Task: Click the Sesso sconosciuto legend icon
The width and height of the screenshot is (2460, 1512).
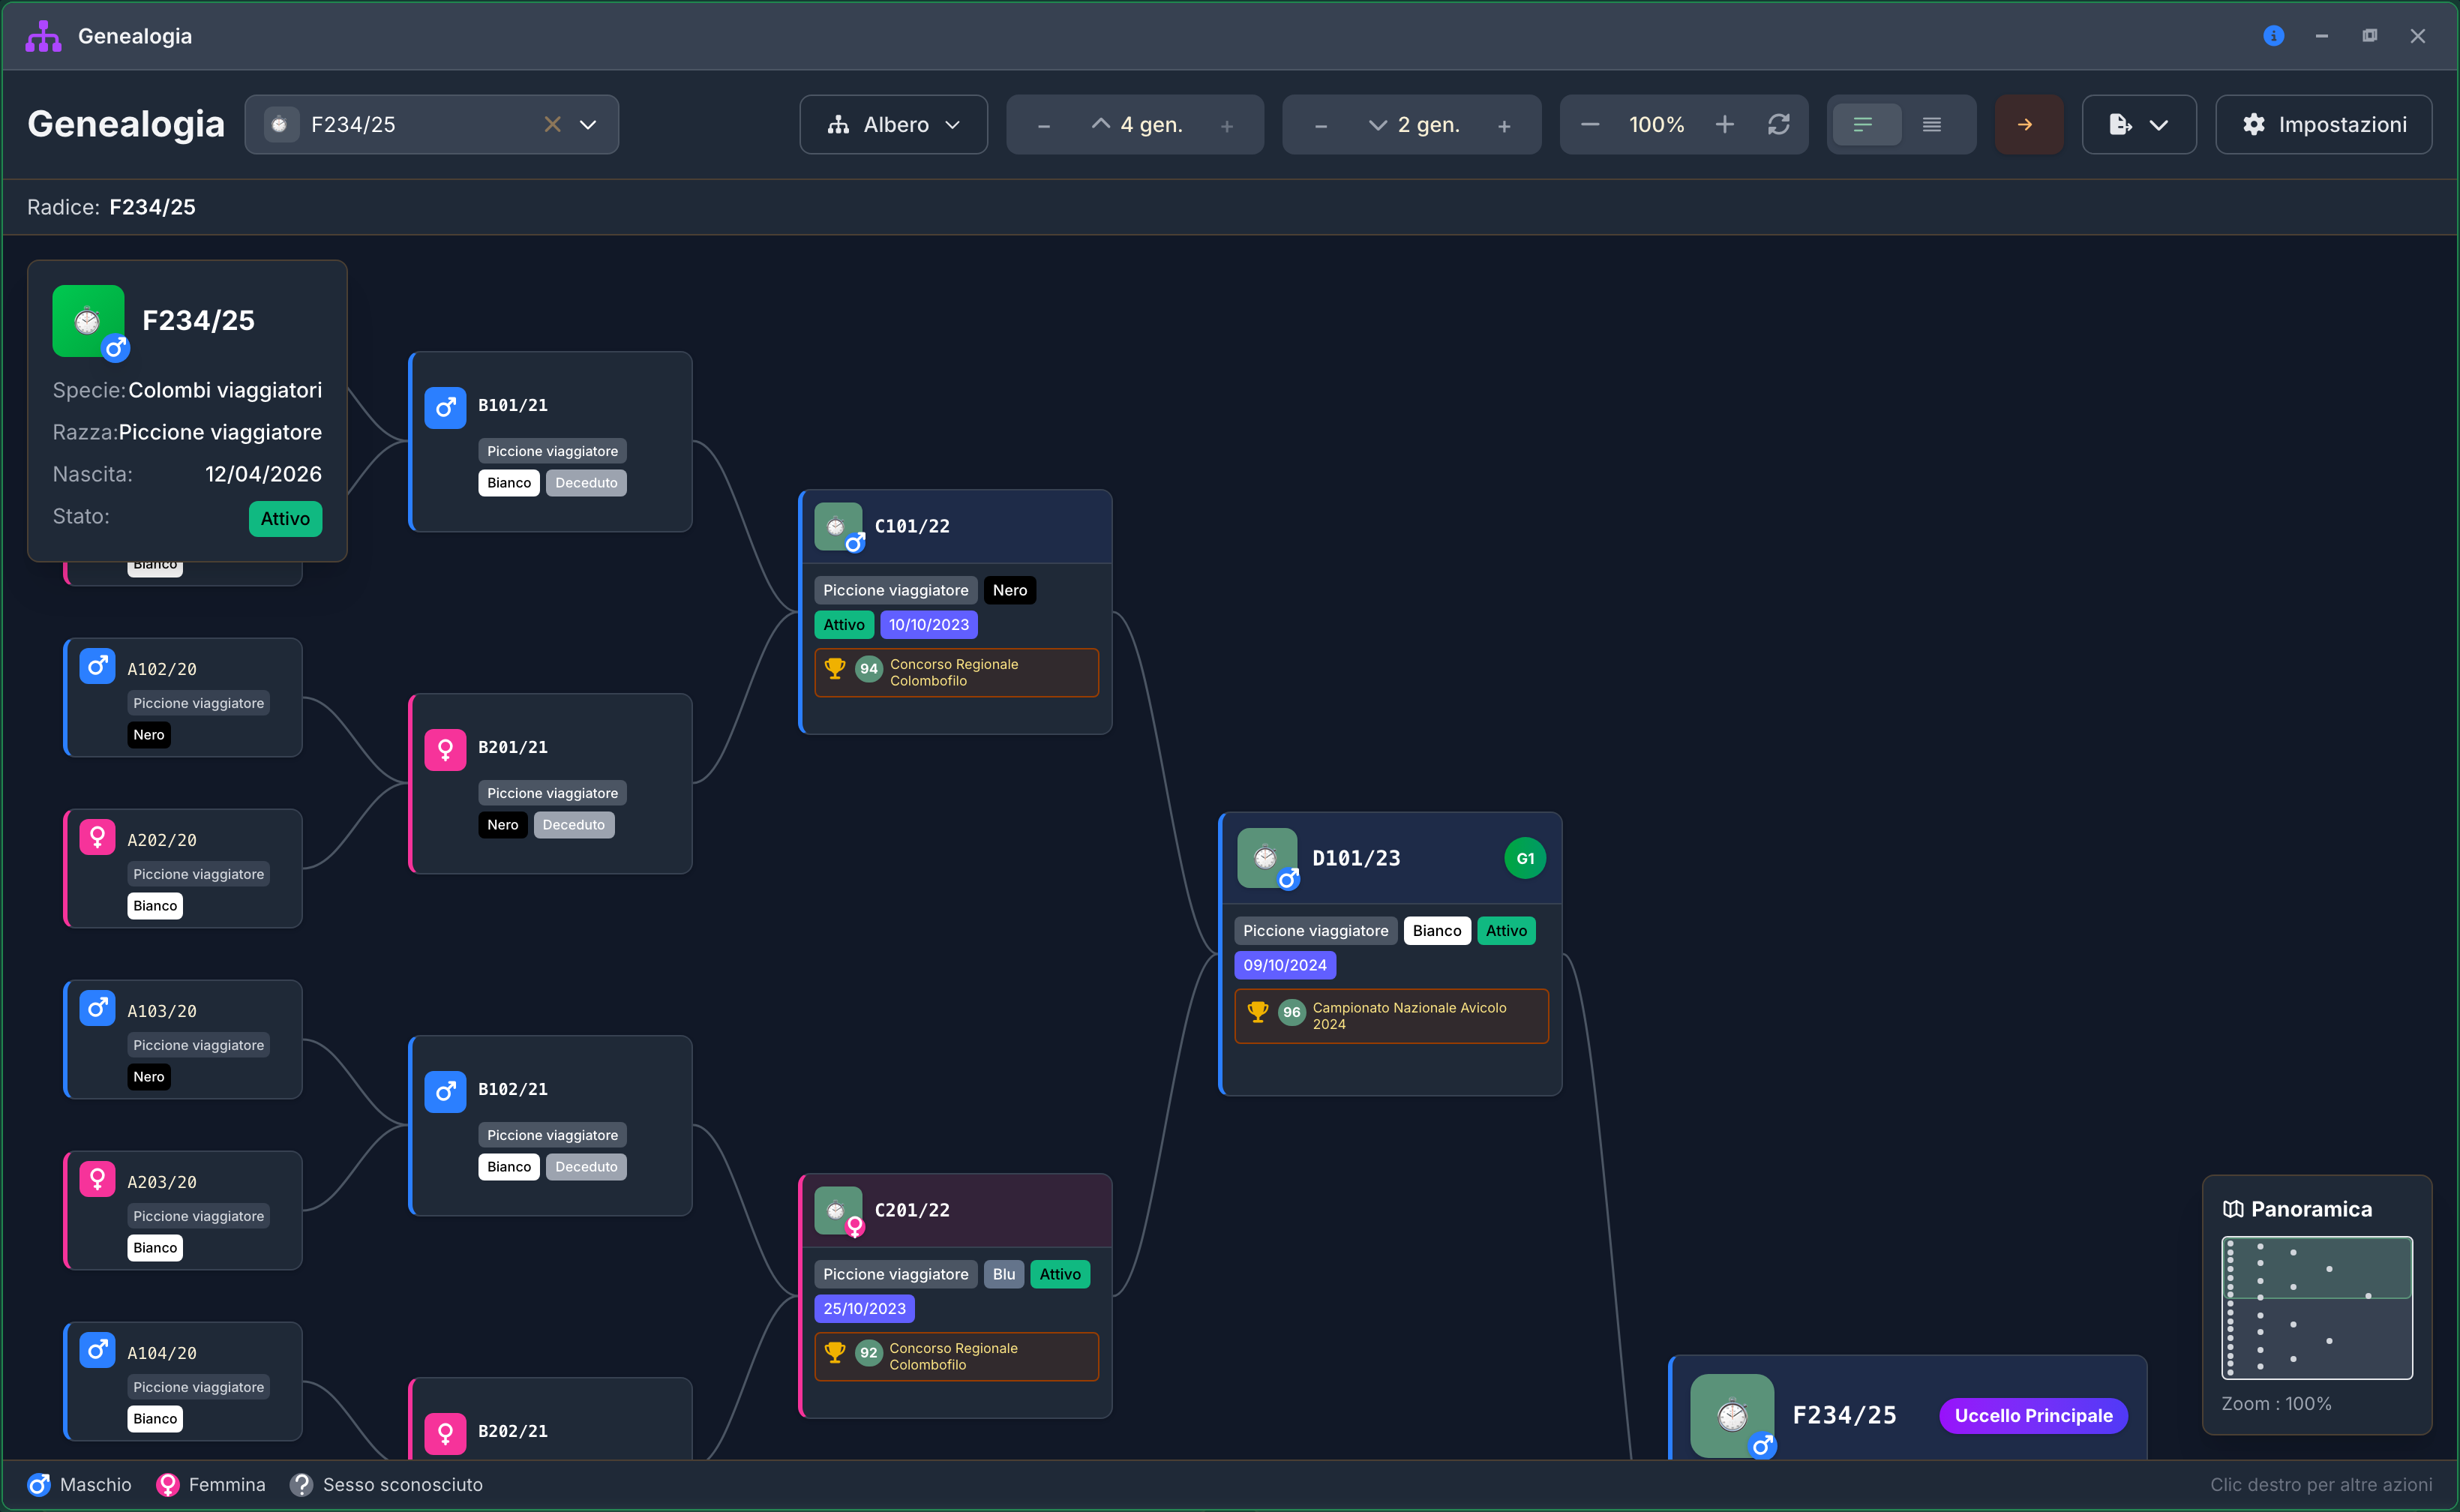Action: (x=301, y=1485)
